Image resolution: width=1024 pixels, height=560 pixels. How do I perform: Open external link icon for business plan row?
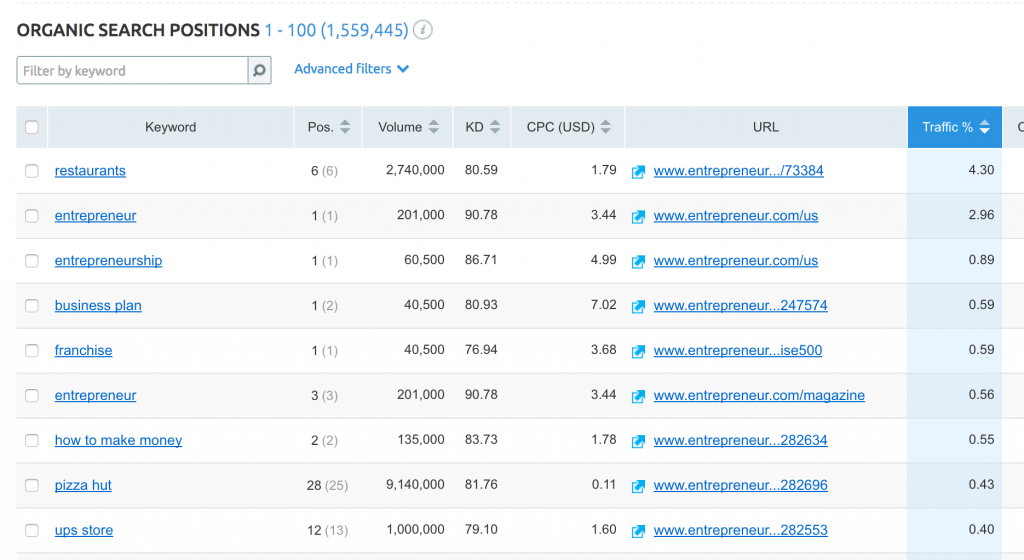638,306
